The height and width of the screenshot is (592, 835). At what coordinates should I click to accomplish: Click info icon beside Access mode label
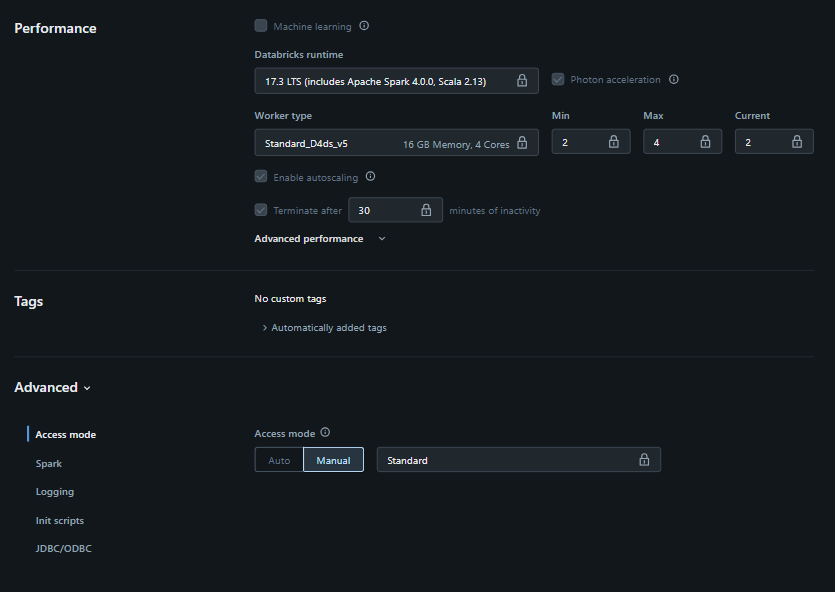[x=325, y=433]
